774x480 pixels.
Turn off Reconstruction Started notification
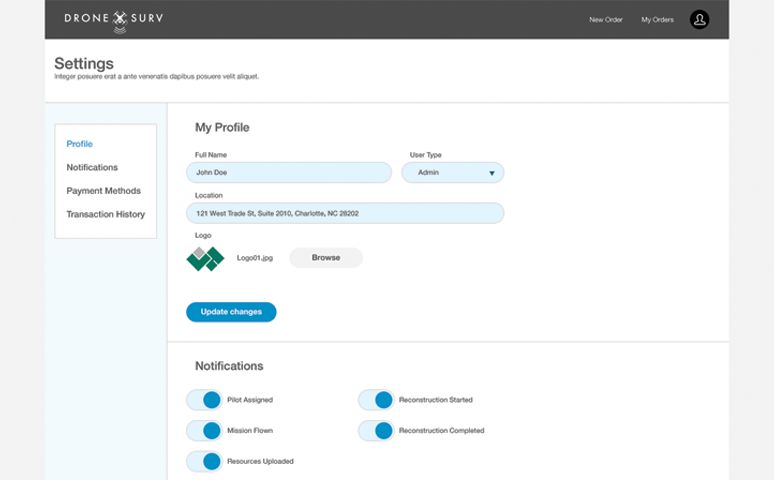[x=376, y=400]
